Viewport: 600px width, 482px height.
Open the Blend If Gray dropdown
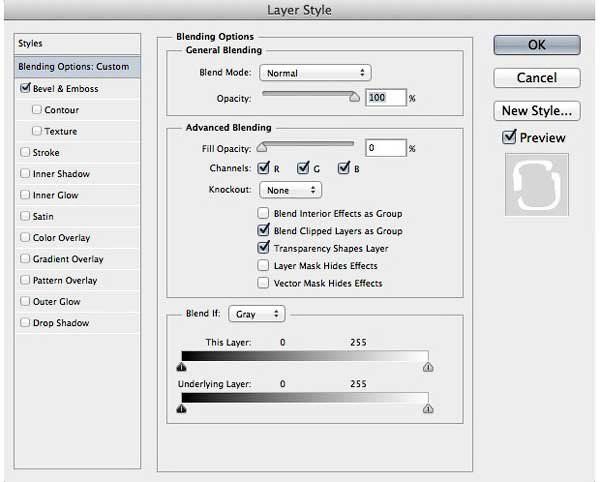click(257, 314)
